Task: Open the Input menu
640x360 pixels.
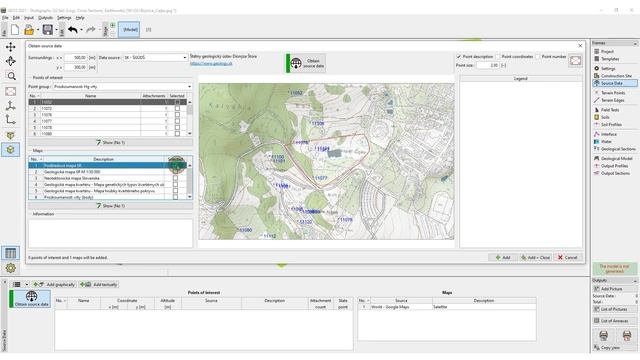Action: tap(29, 18)
